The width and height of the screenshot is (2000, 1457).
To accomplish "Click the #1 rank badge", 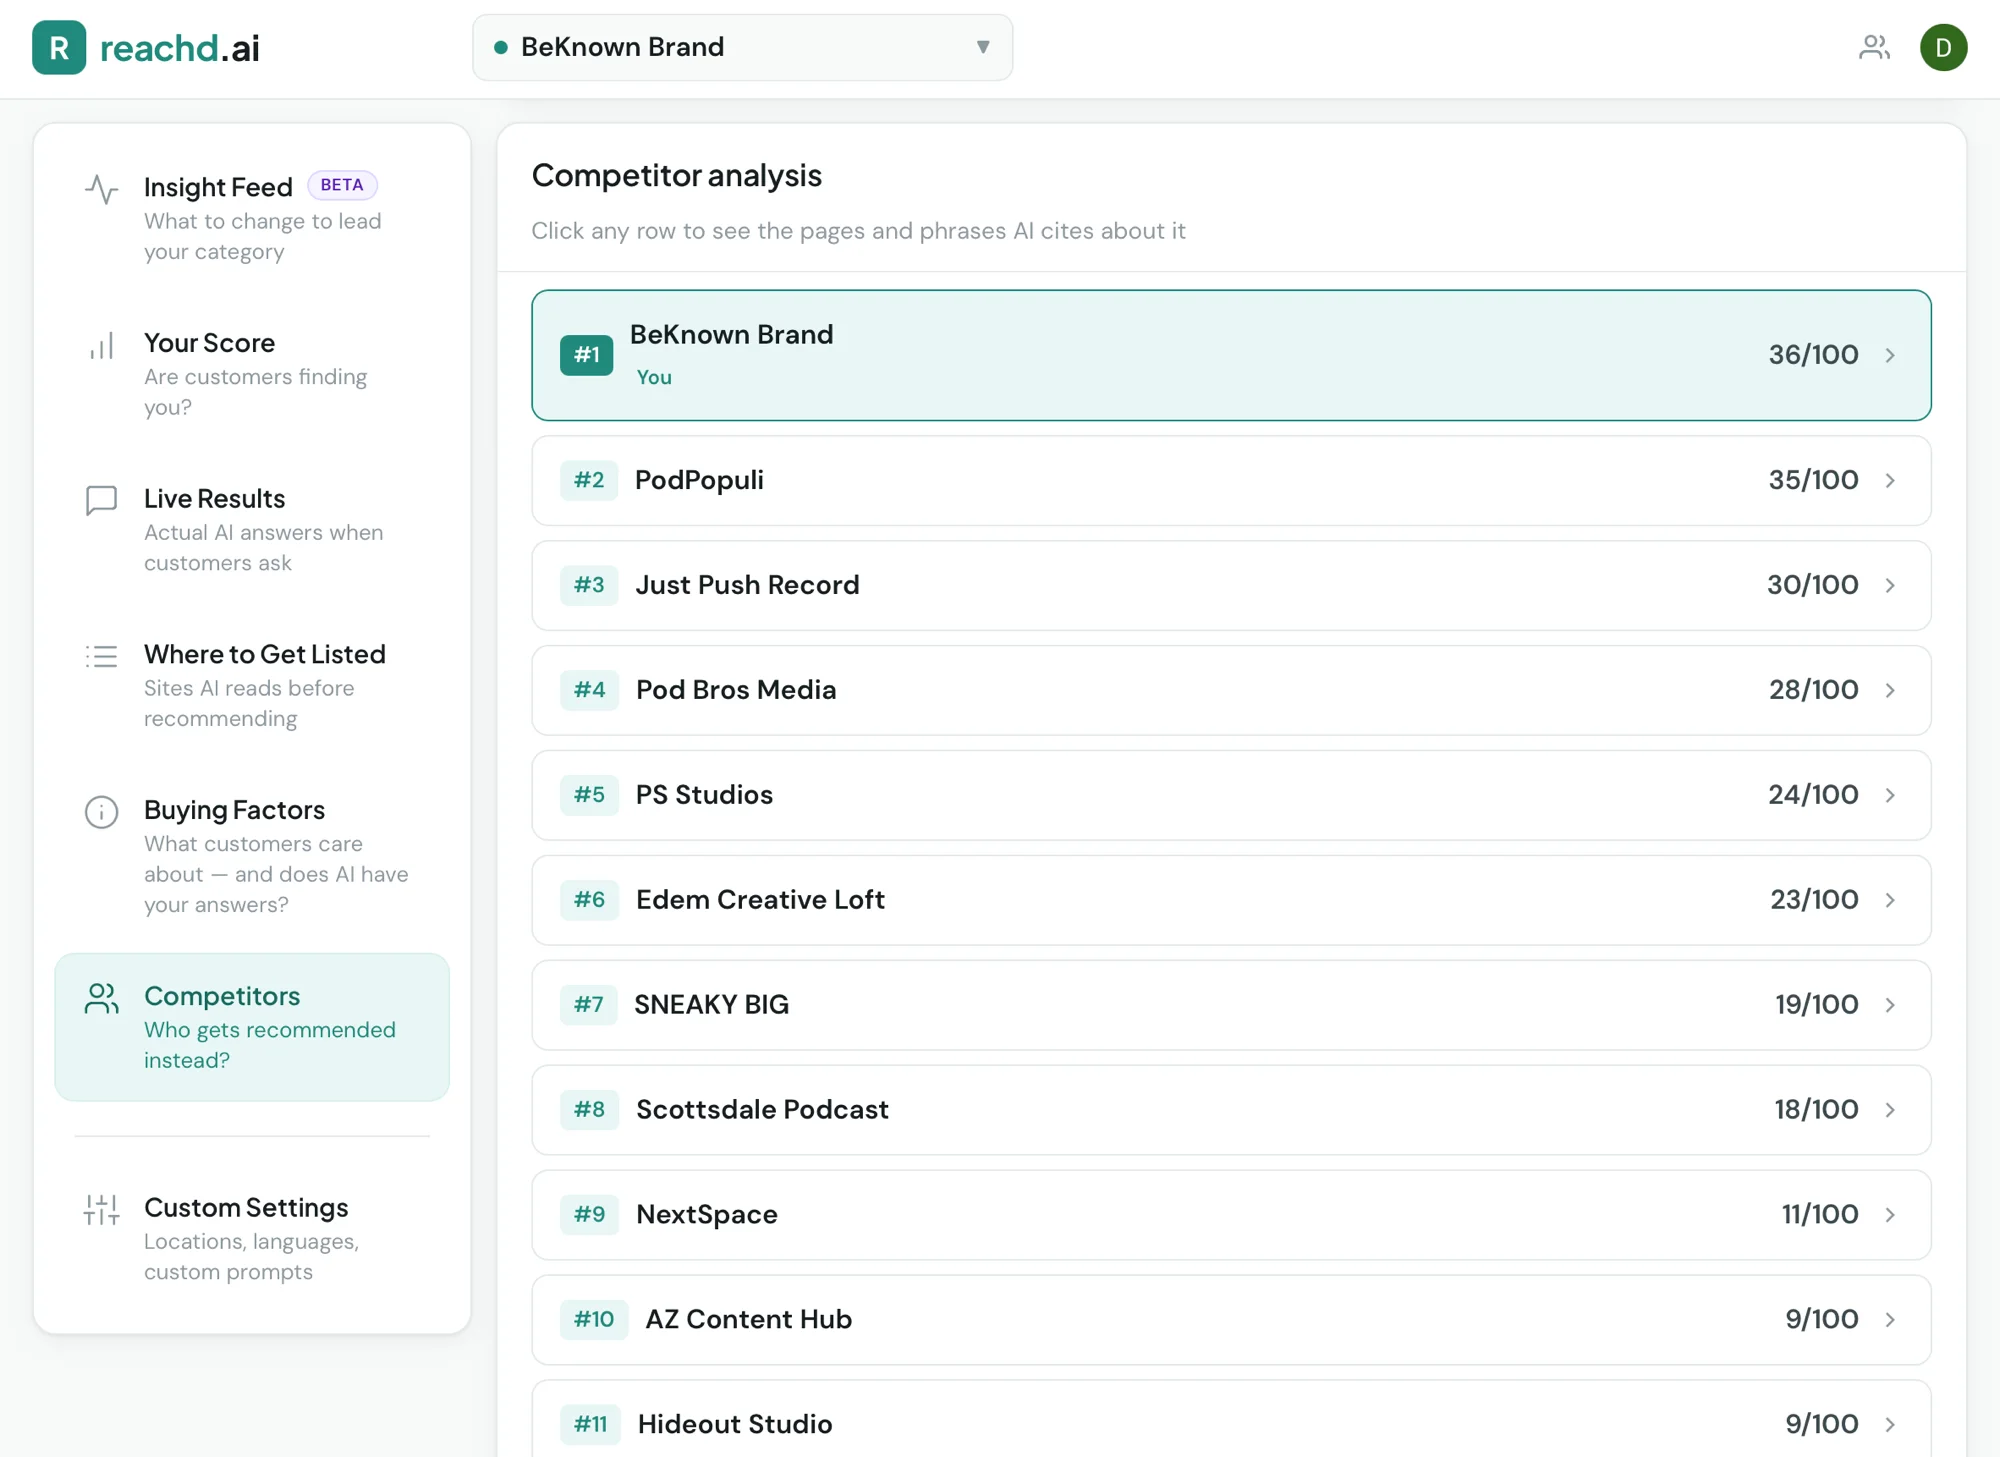I will 586,355.
